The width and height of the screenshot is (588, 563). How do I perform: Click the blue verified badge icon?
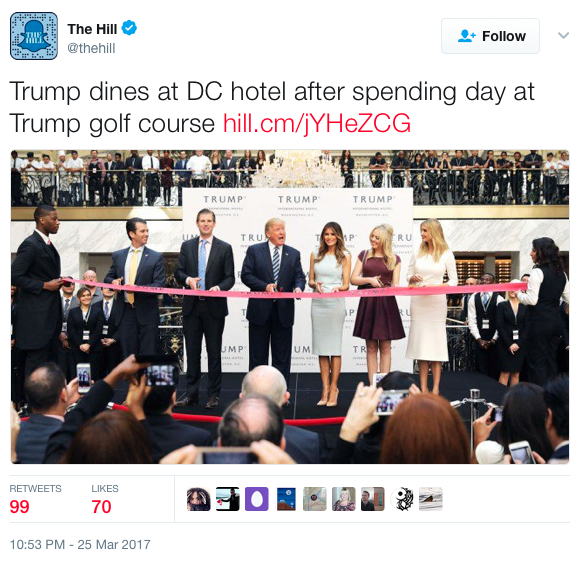[x=130, y=28]
